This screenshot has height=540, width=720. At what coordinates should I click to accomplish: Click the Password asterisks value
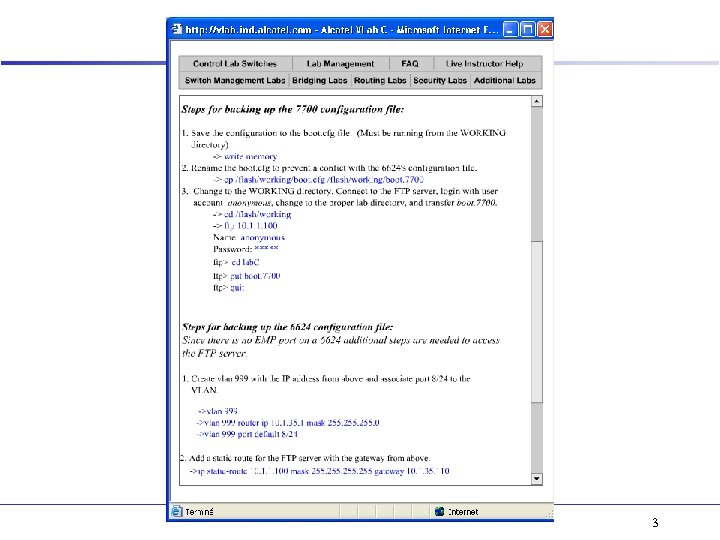tap(266, 248)
